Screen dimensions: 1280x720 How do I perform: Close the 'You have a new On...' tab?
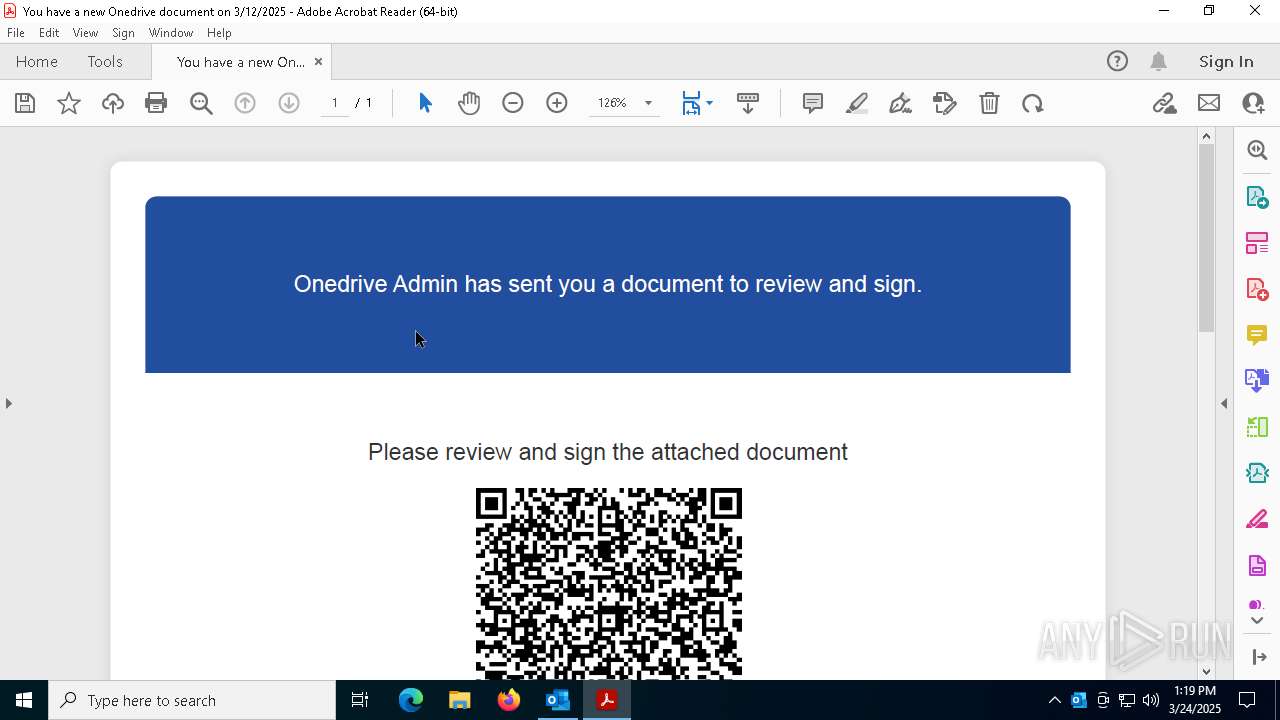[x=318, y=62]
